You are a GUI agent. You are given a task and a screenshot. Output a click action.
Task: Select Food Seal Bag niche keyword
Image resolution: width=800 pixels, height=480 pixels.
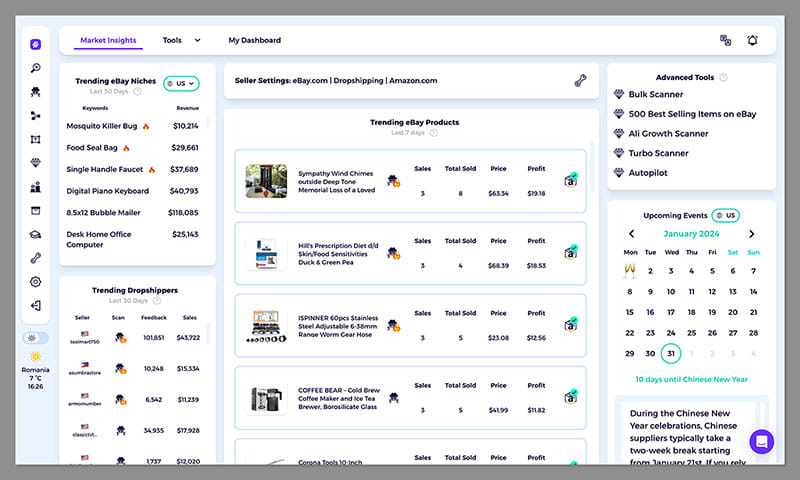click(x=92, y=147)
